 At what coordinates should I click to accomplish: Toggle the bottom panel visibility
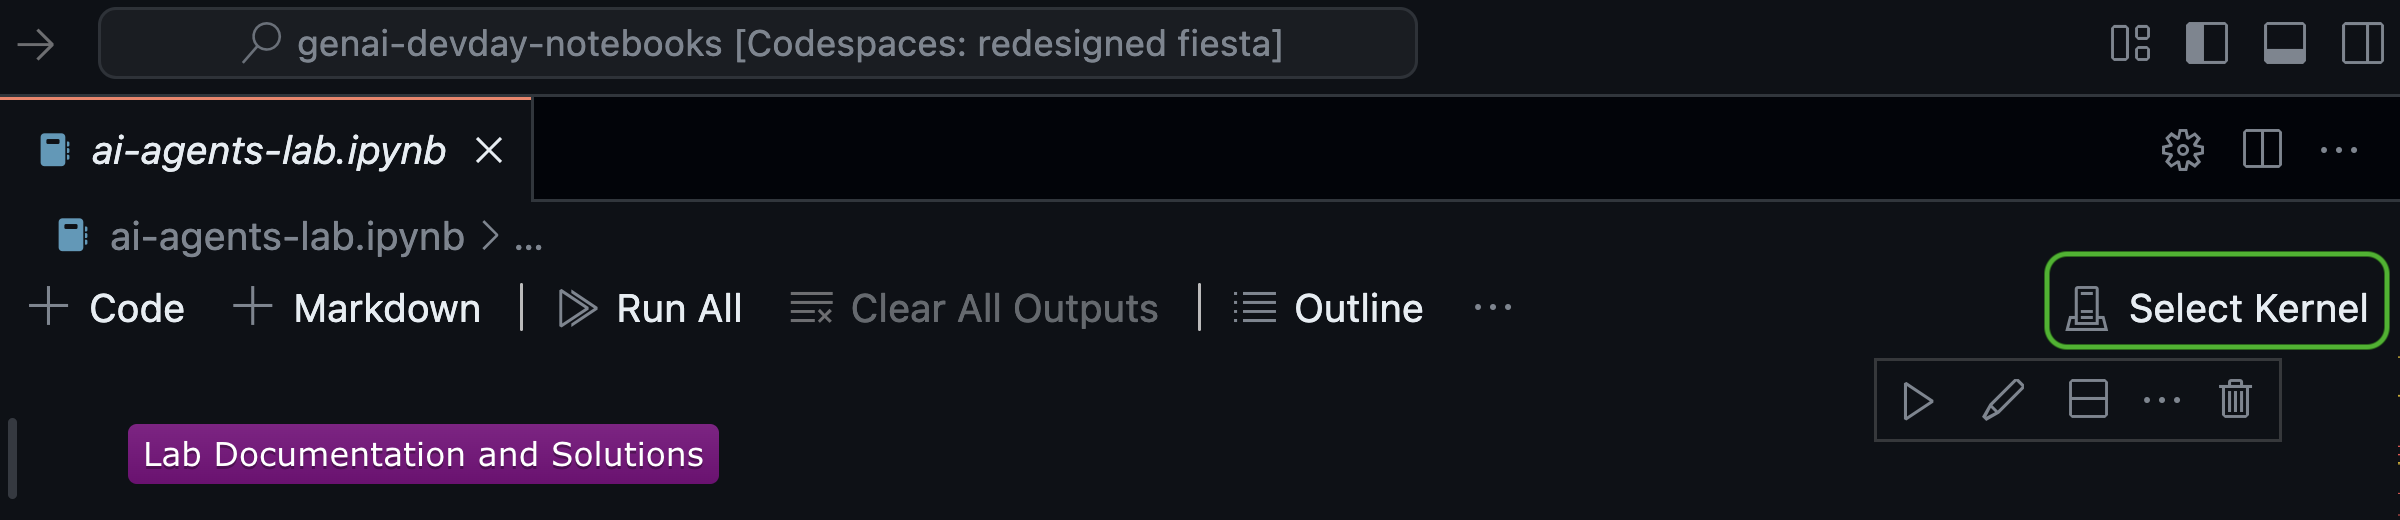[2285, 44]
